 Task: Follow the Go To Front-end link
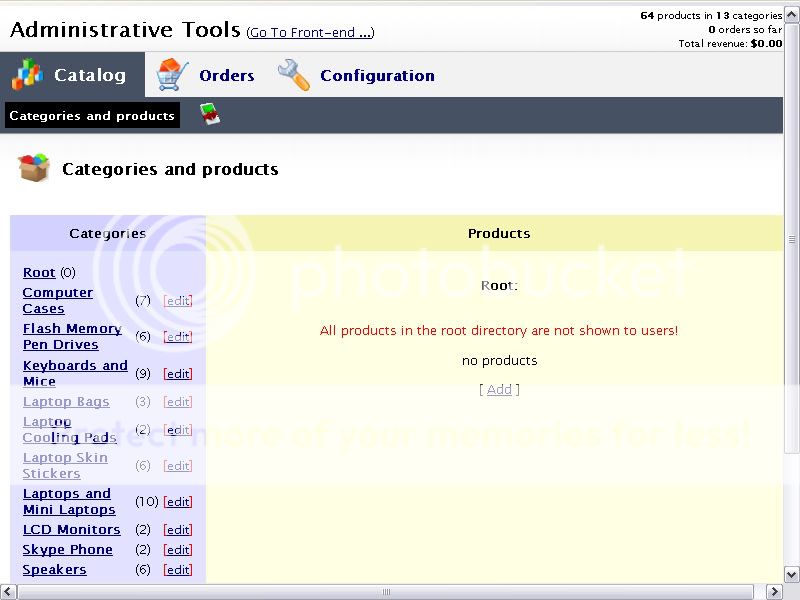point(310,33)
